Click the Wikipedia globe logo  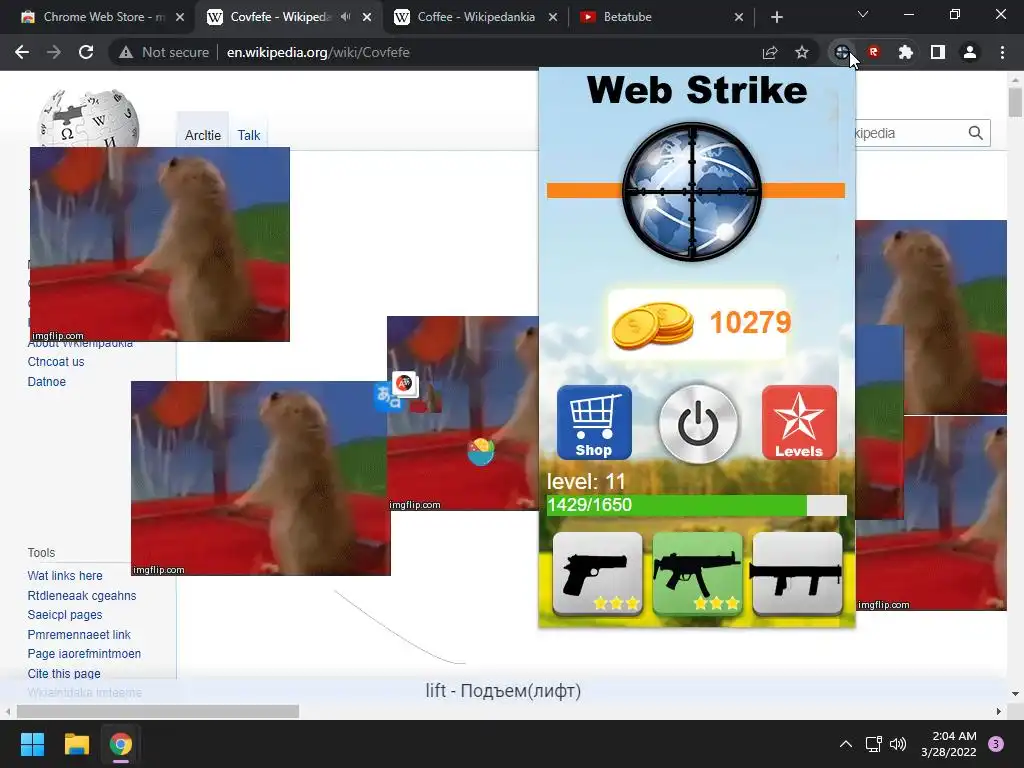point(88,118)
